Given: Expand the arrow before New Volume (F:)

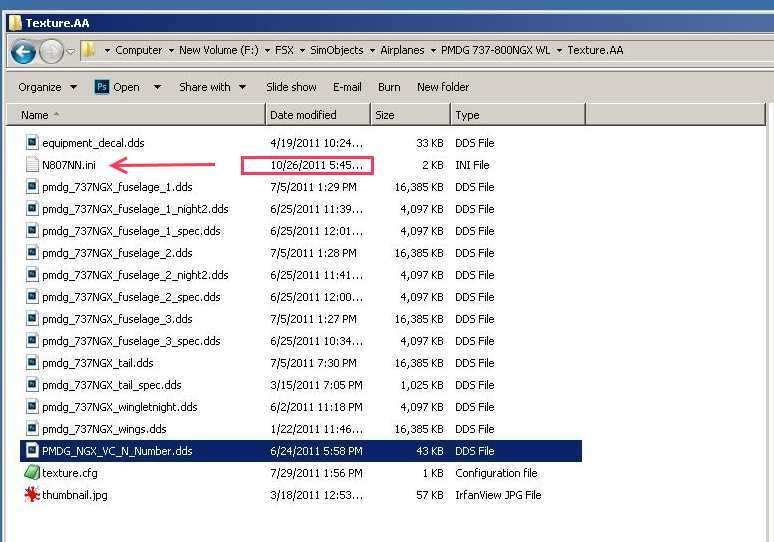Looking at the screenshot, I should [x=171, y=50].
